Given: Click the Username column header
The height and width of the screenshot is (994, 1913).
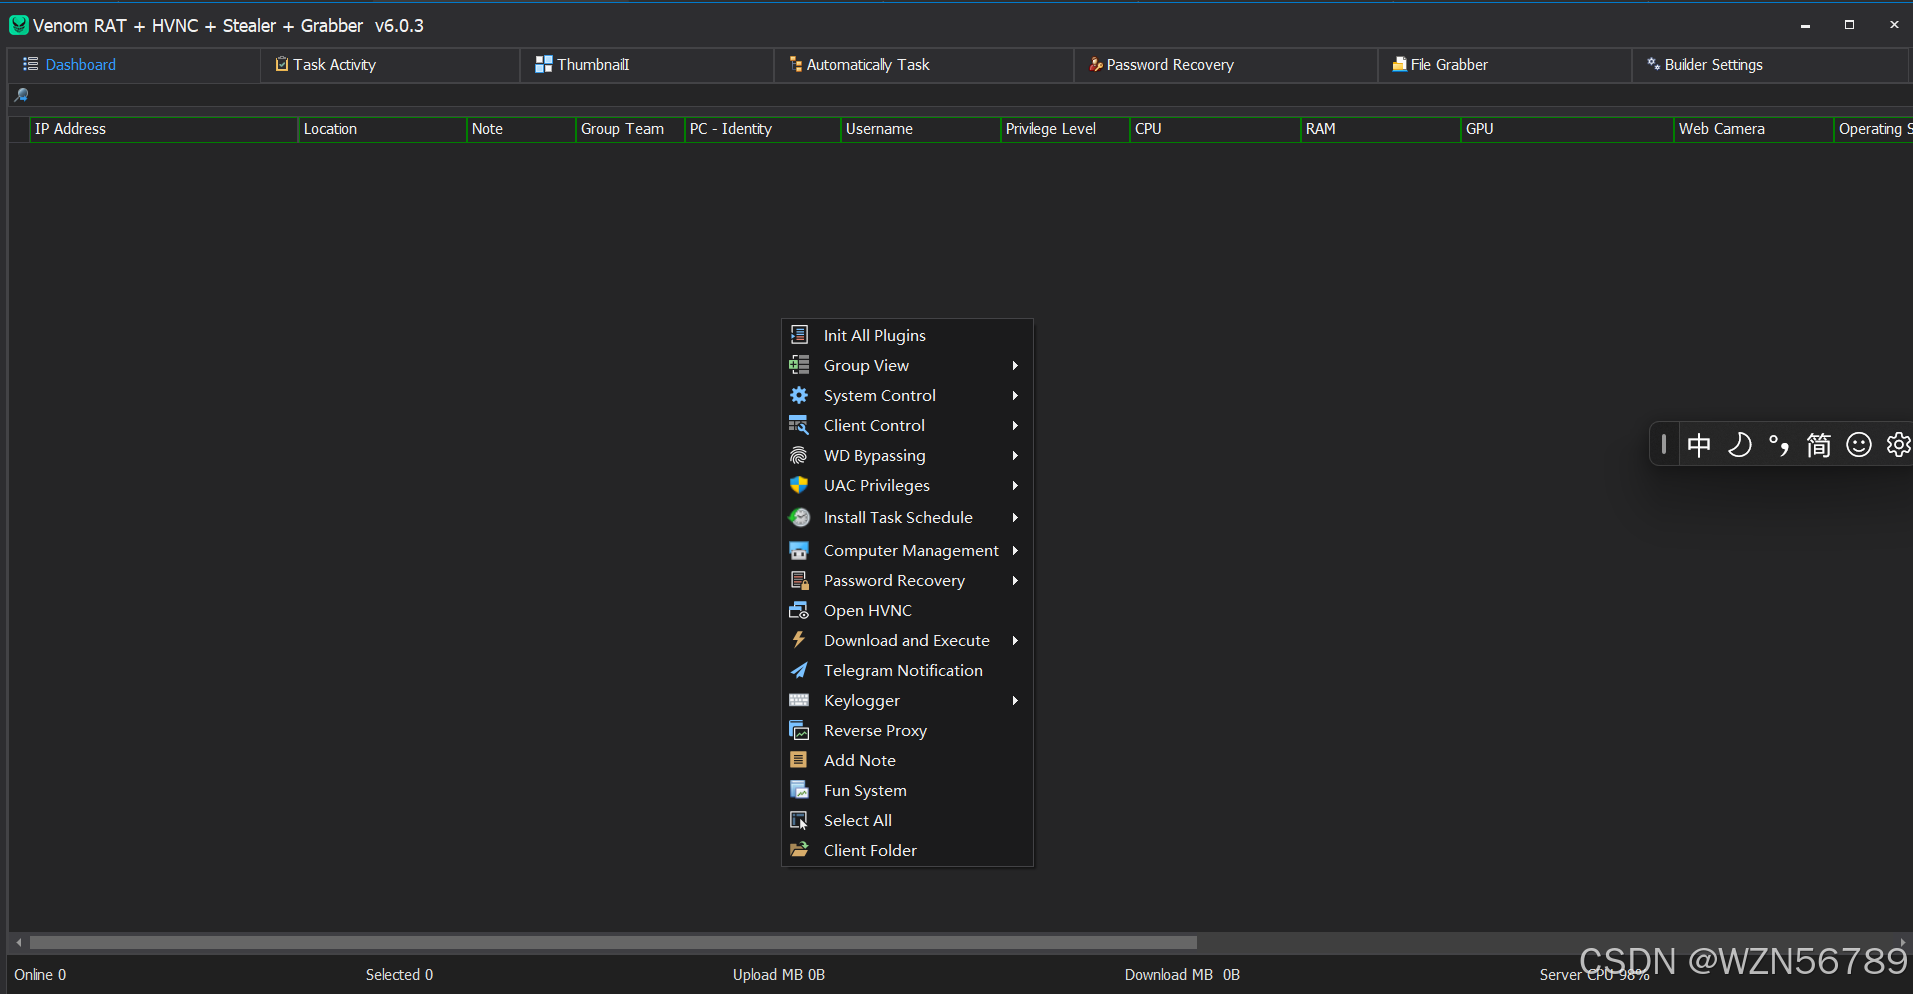Looking at the screenshot, I should 921,129.
